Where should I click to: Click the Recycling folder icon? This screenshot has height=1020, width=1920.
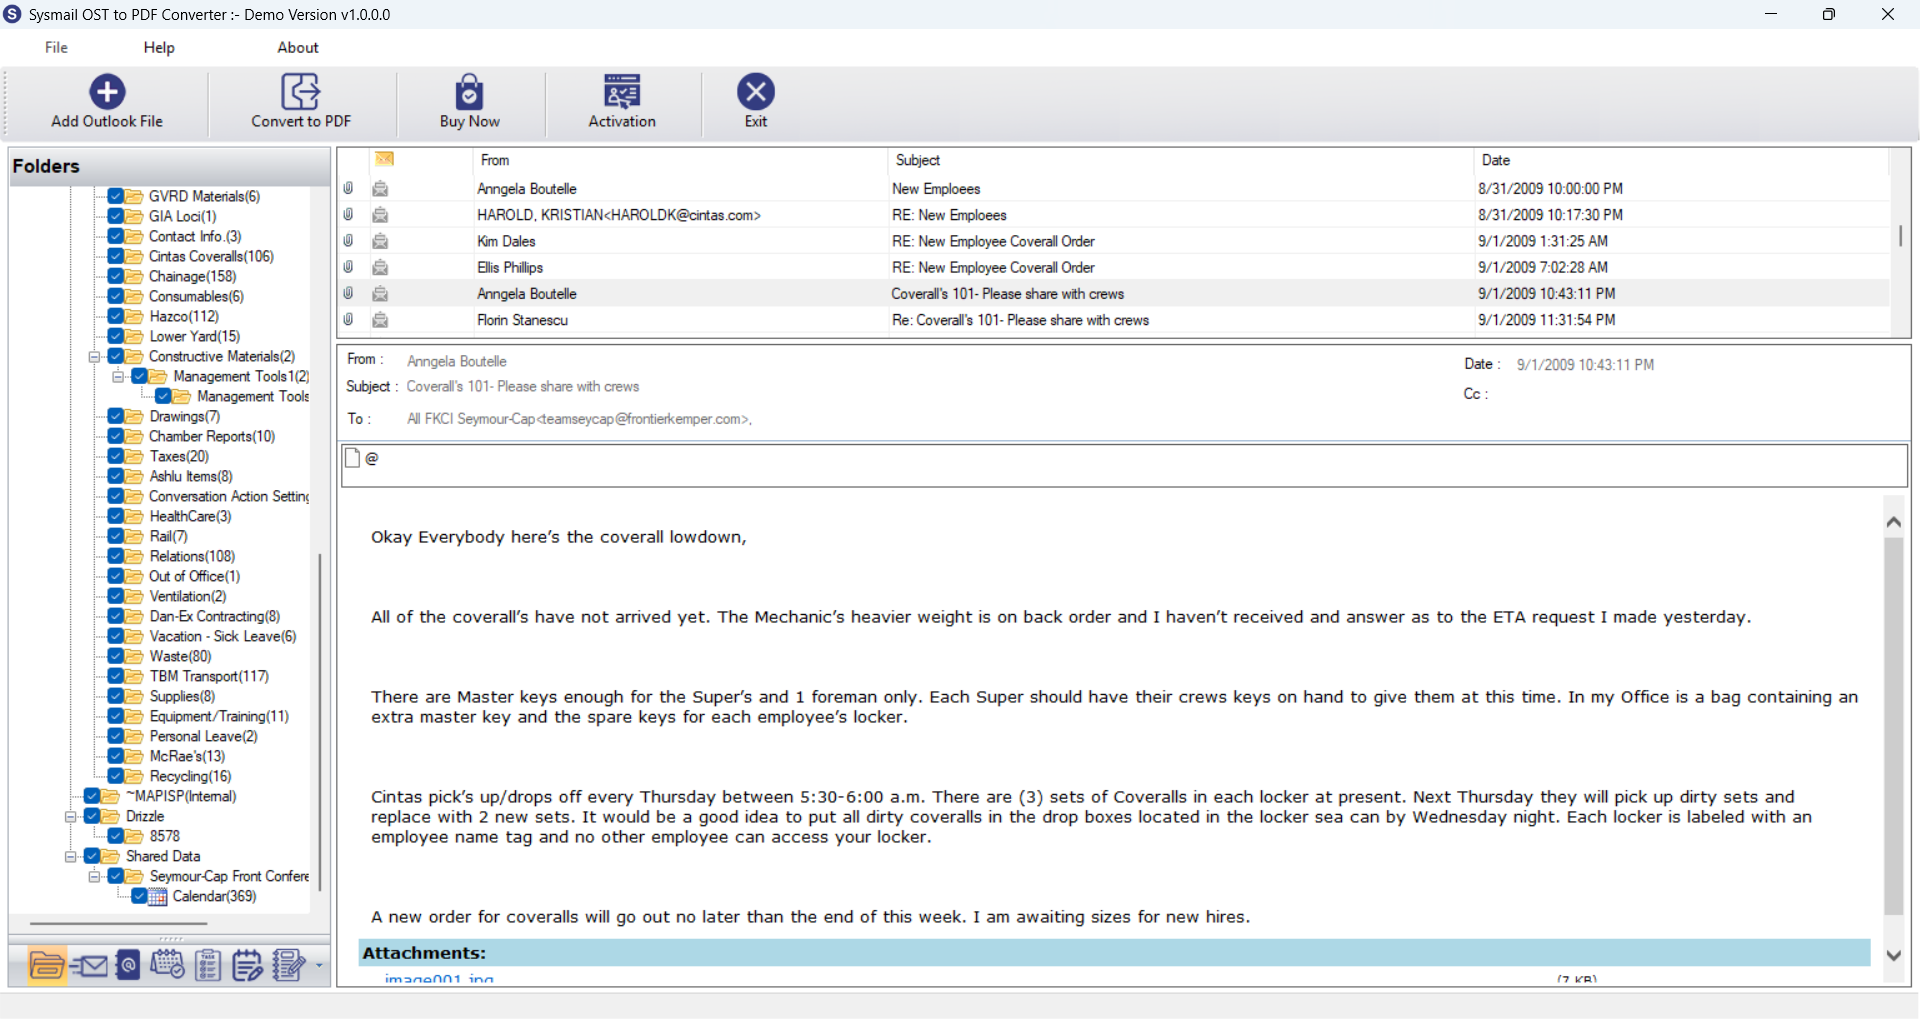point(134,776)
